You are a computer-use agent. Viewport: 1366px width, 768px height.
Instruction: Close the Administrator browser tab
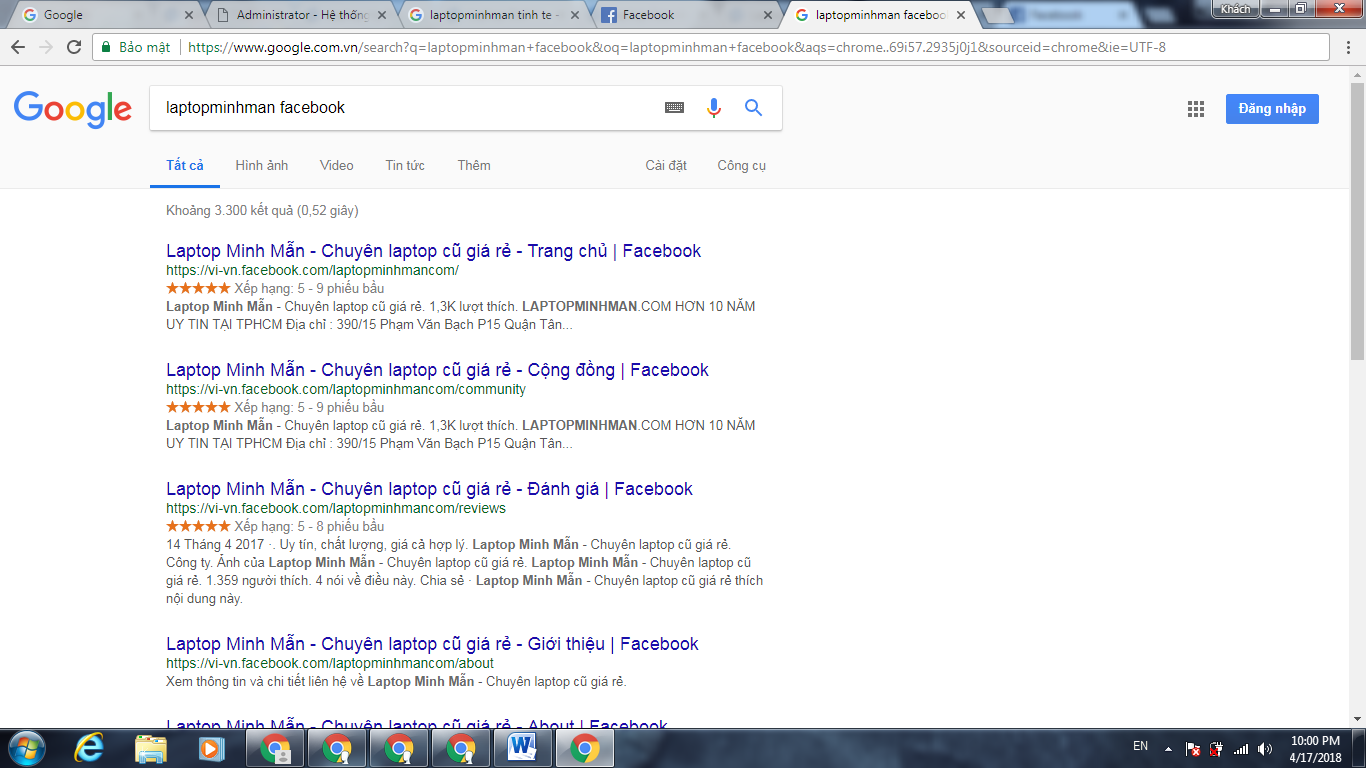[x=382, y=15]
